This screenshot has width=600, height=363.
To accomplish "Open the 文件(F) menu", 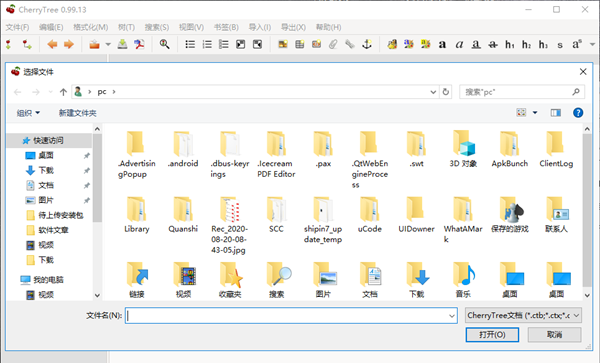I will (17, 27).
